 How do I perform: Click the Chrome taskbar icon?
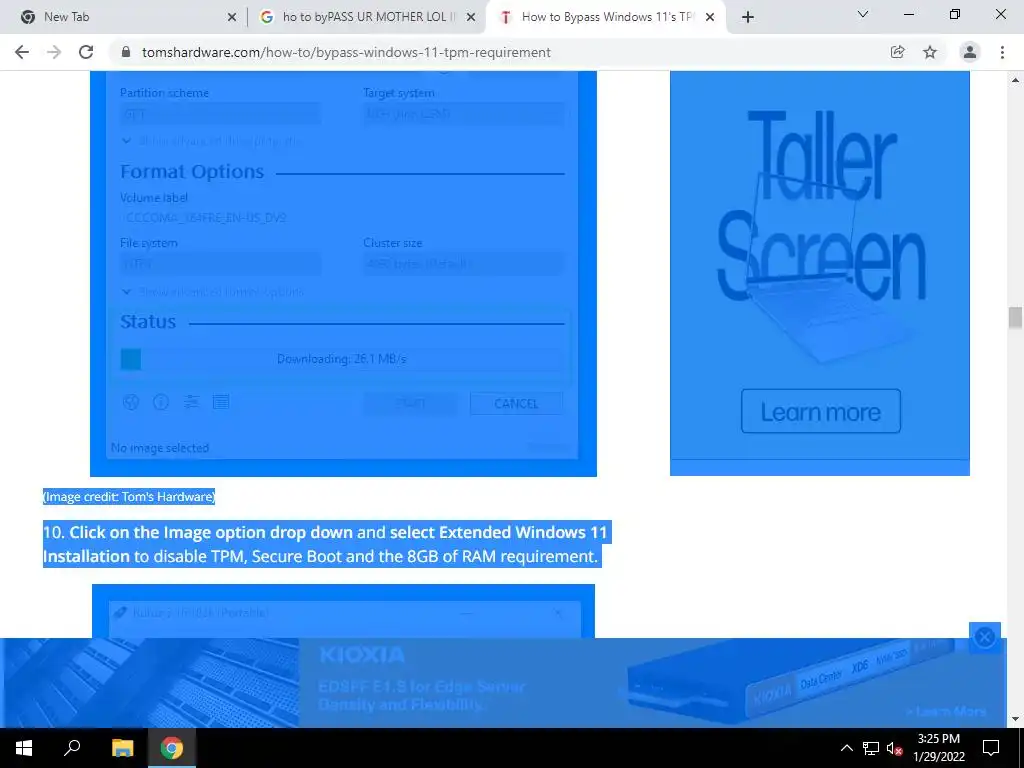(x=172, y=748)
